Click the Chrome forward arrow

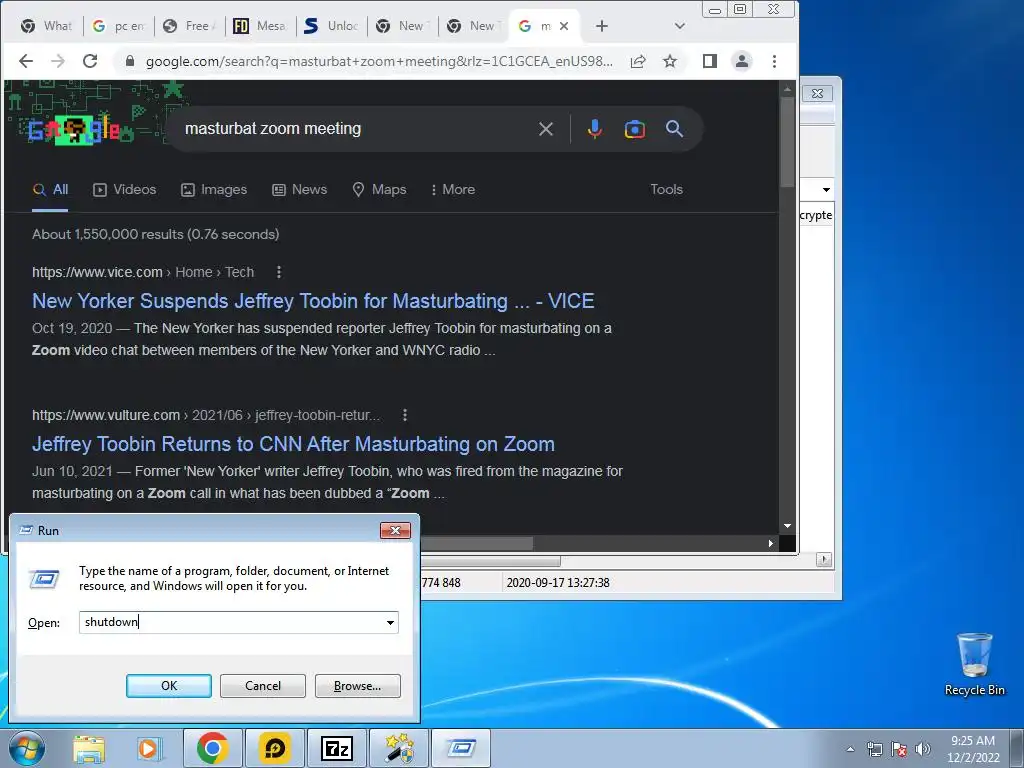(58, 61)
